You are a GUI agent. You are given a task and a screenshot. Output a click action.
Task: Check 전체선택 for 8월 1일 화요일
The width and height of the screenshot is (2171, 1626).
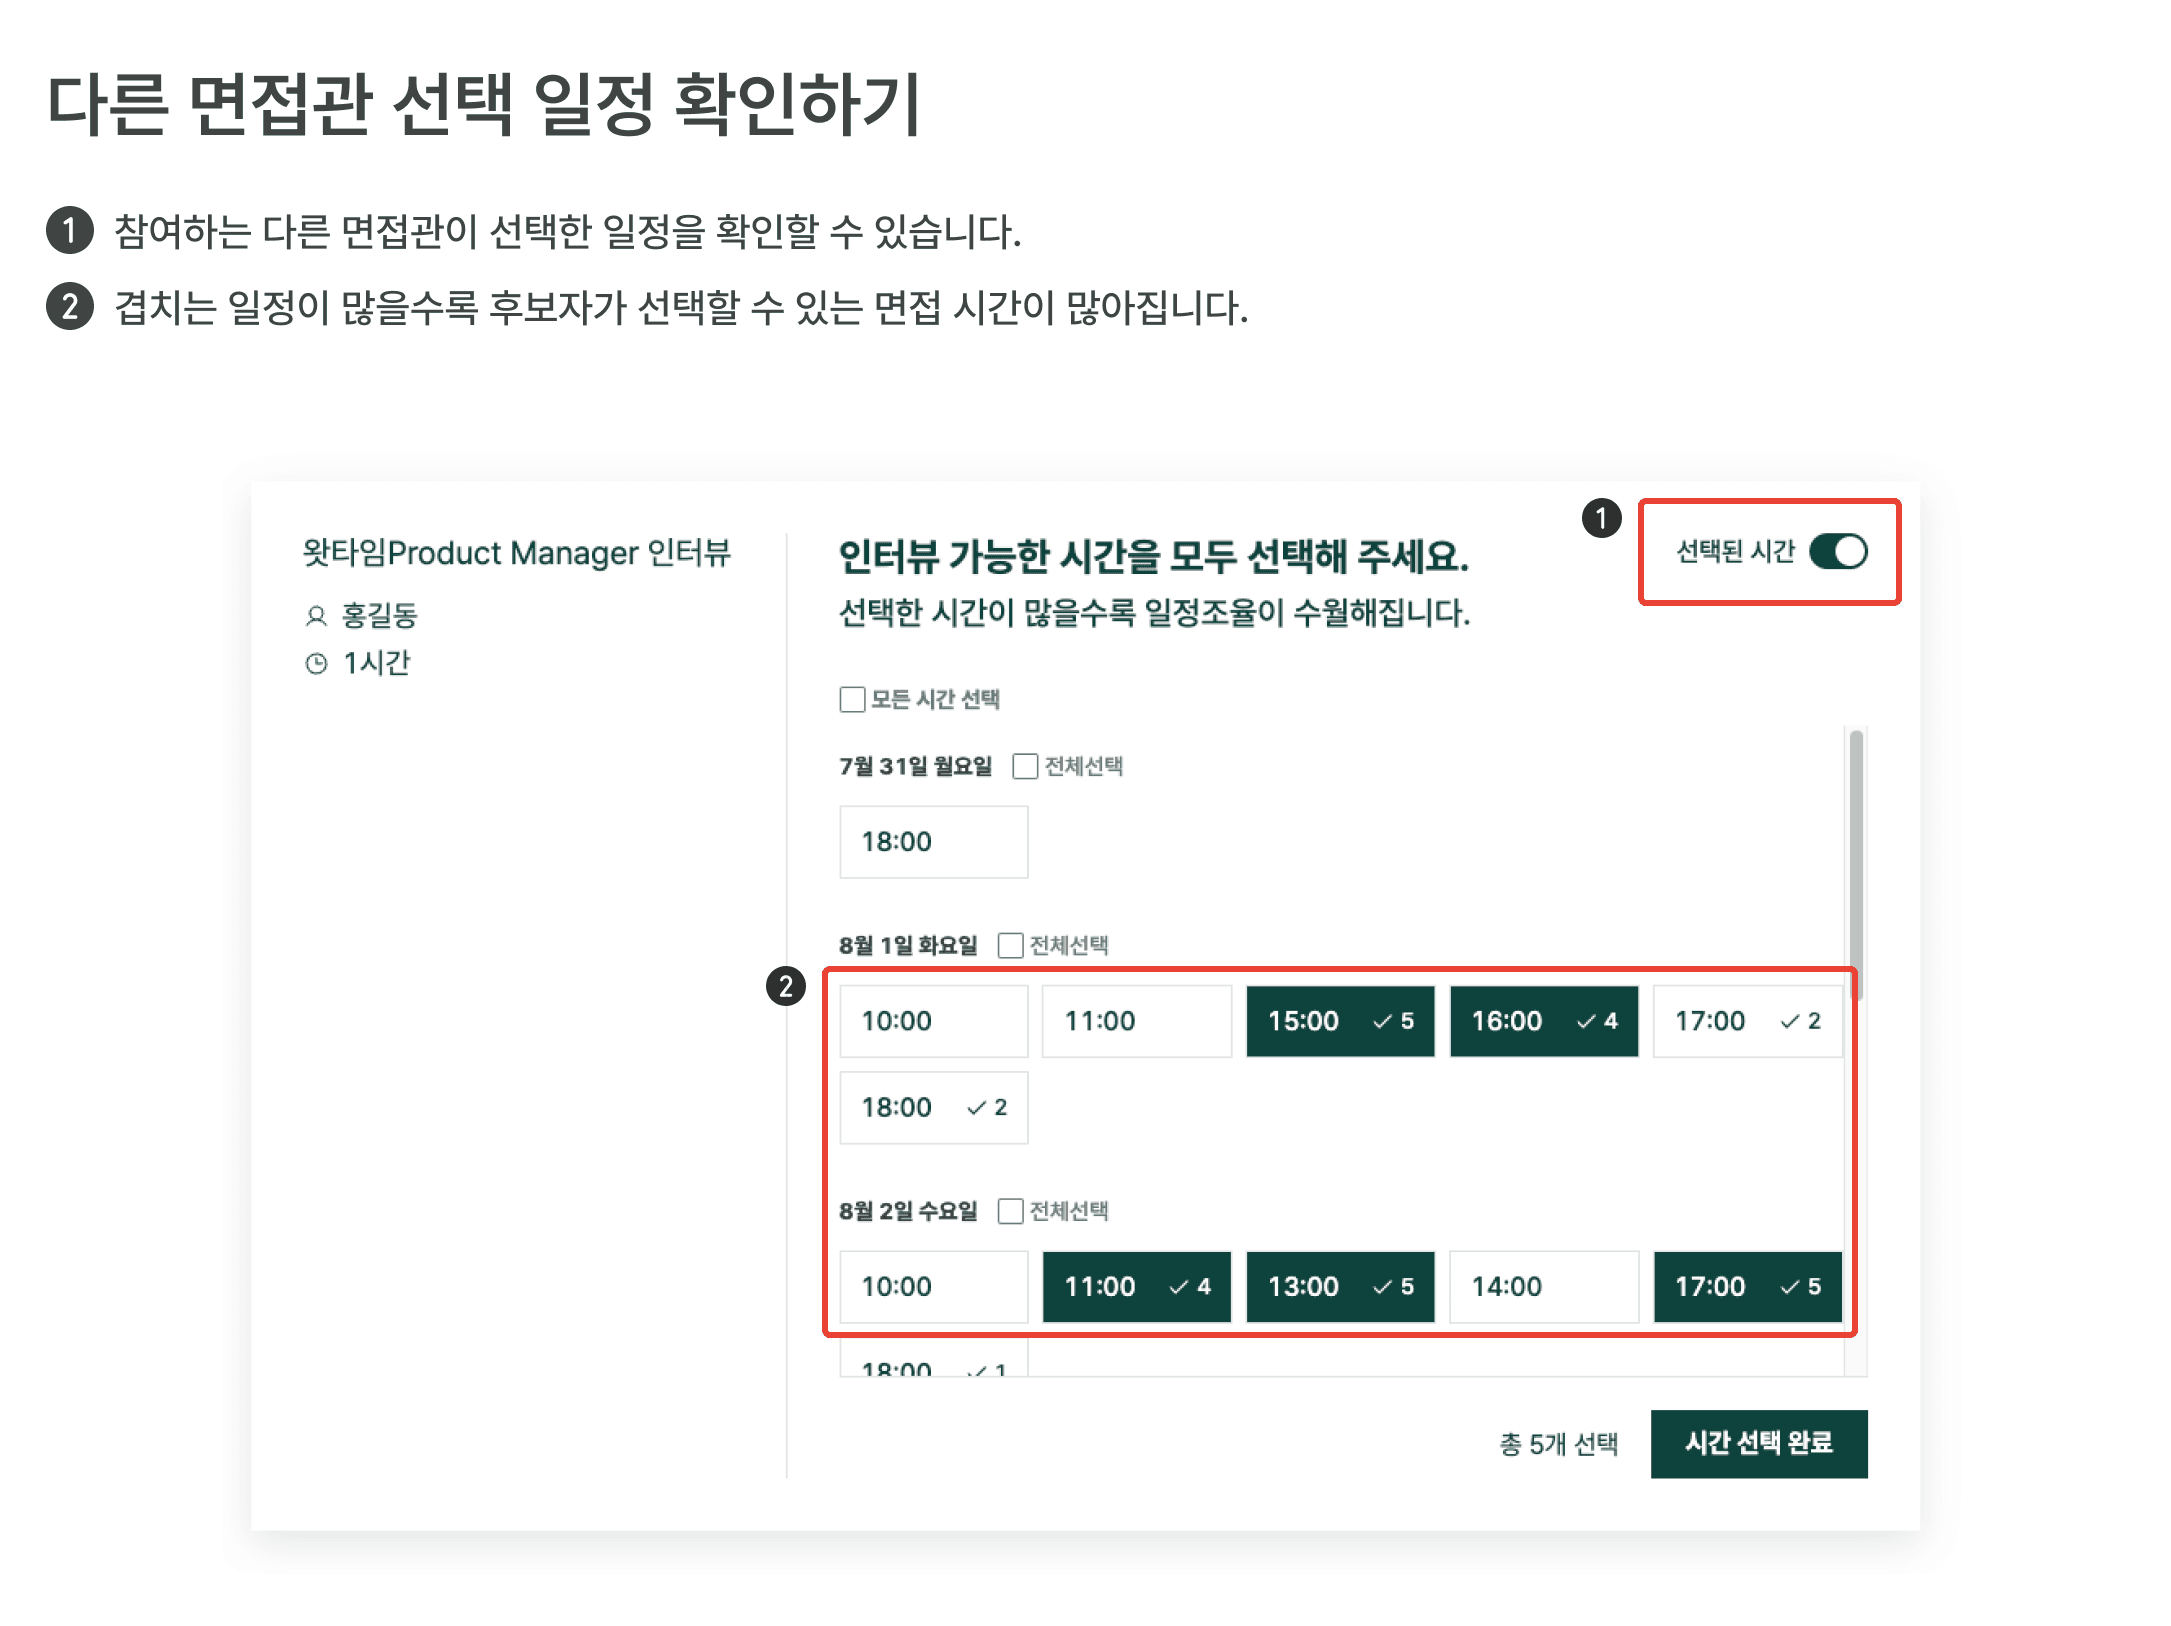(1011, 945)
